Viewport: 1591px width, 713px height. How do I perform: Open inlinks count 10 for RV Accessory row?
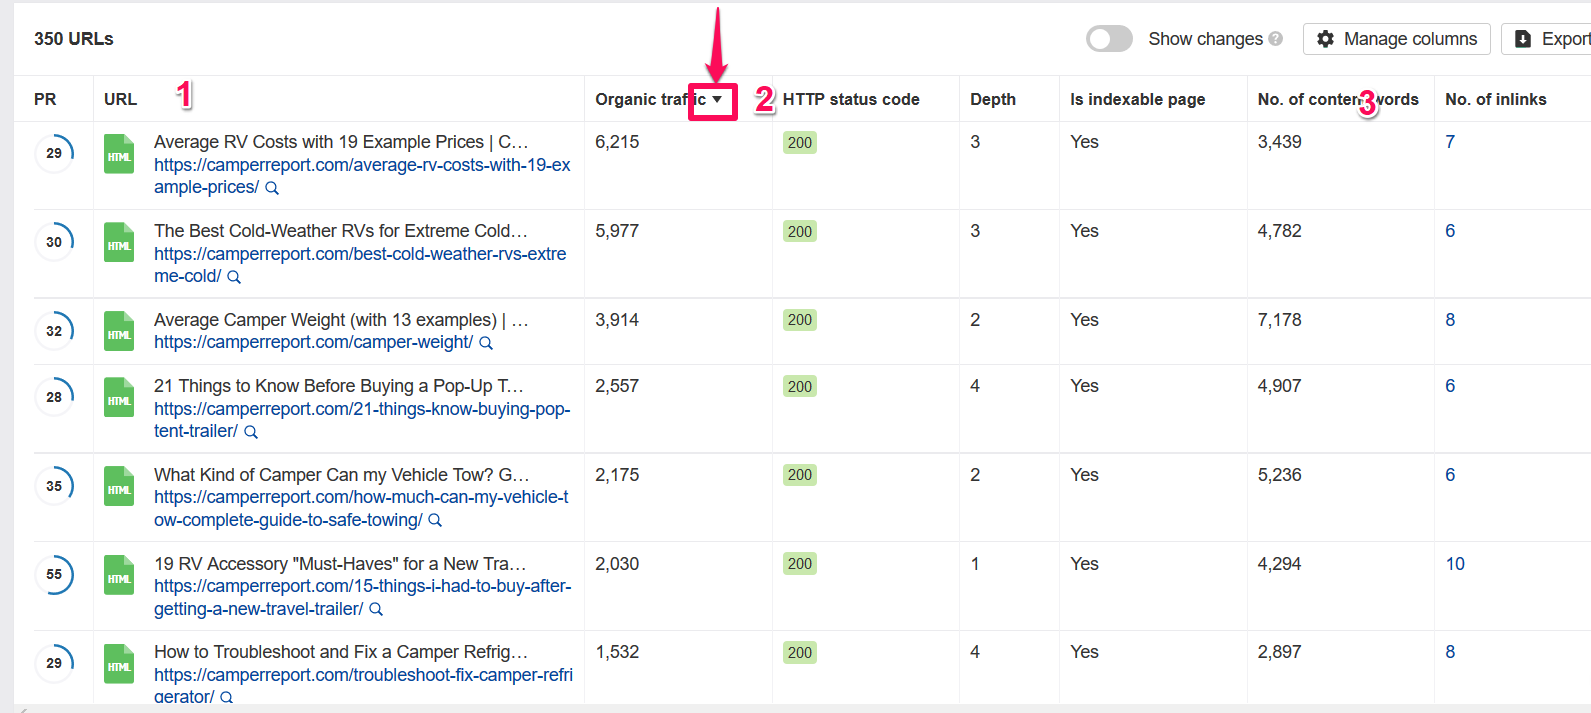[x=1454, y=564]
